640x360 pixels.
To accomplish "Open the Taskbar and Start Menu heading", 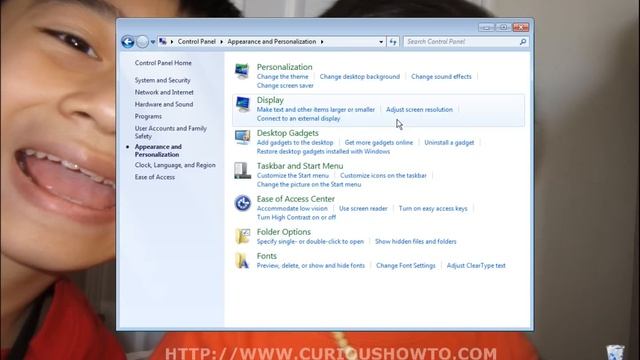I will coord(300,166).
